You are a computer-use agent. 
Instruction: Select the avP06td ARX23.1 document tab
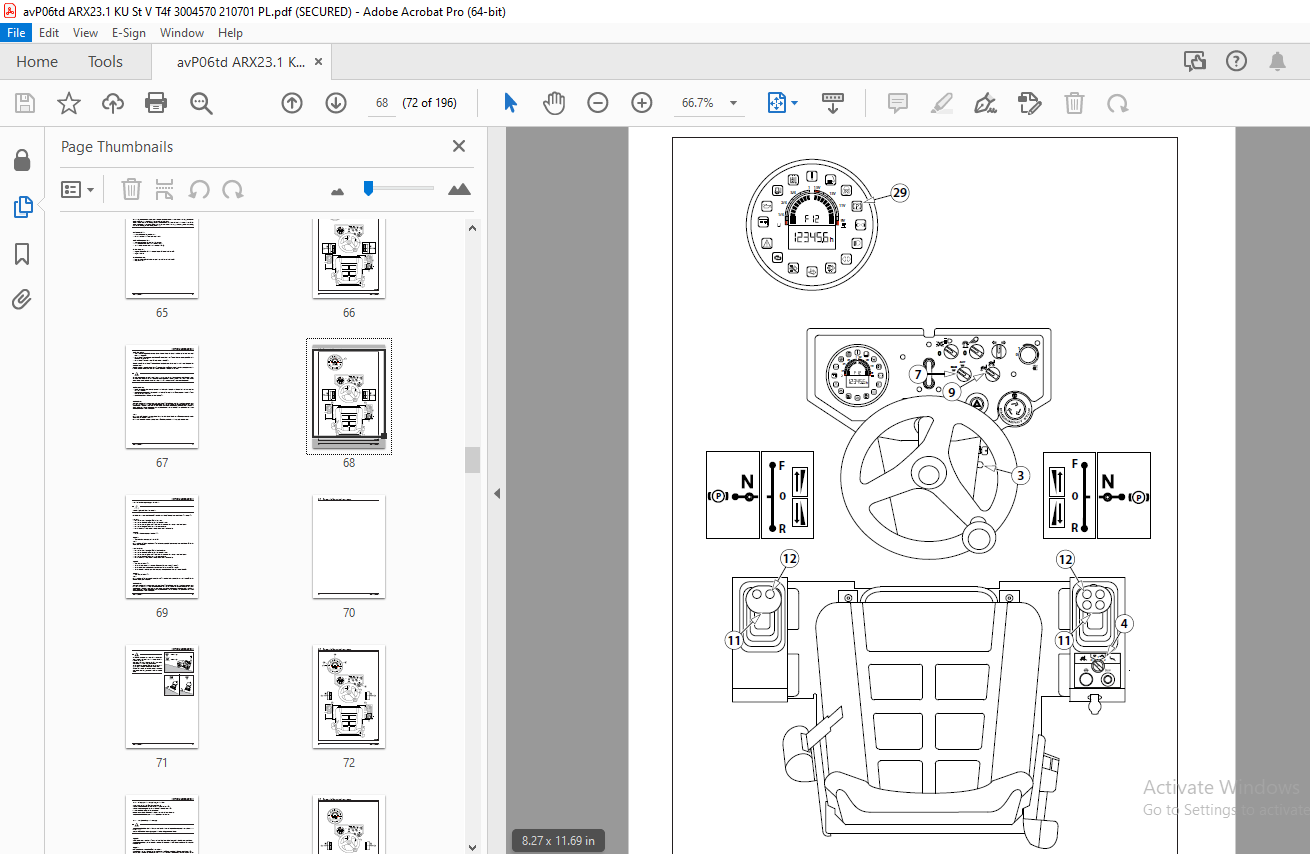tap(241, 61)
